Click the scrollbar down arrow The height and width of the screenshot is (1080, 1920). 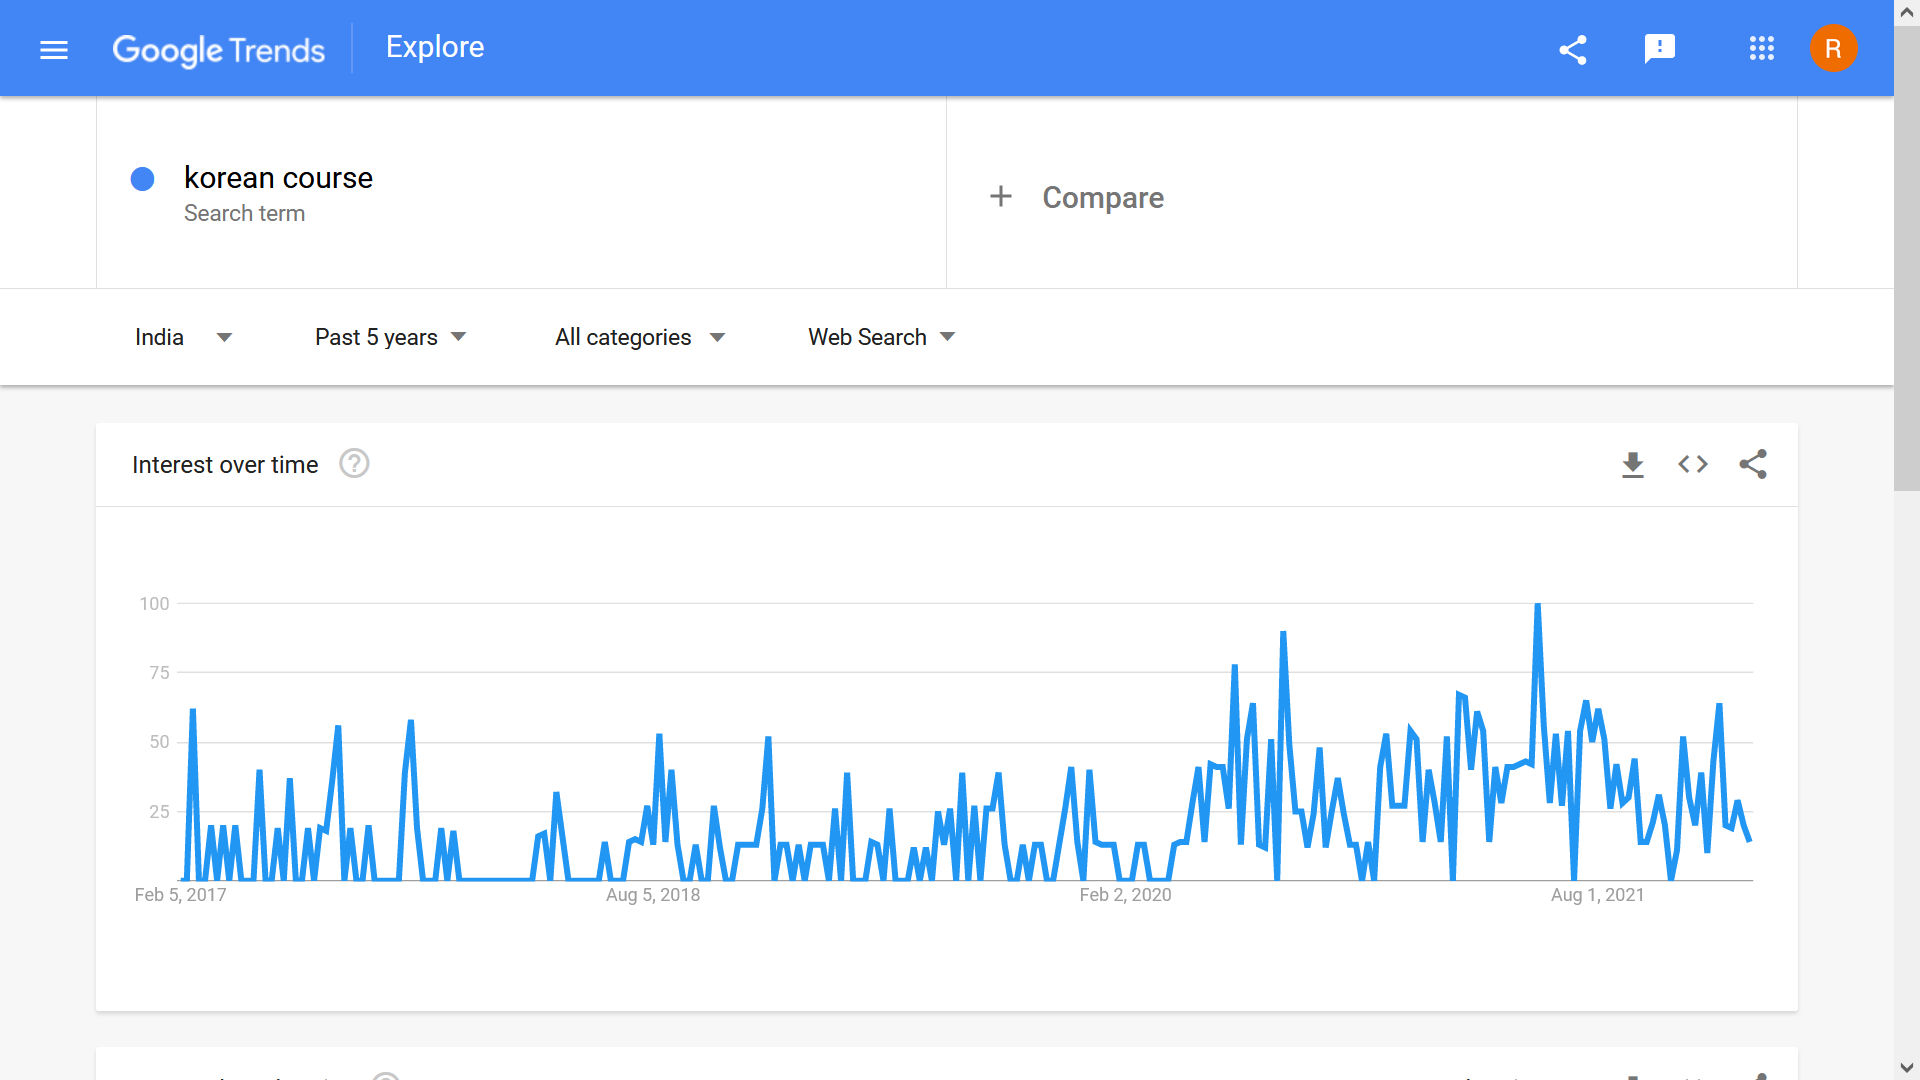[x=1907, y=1067]
